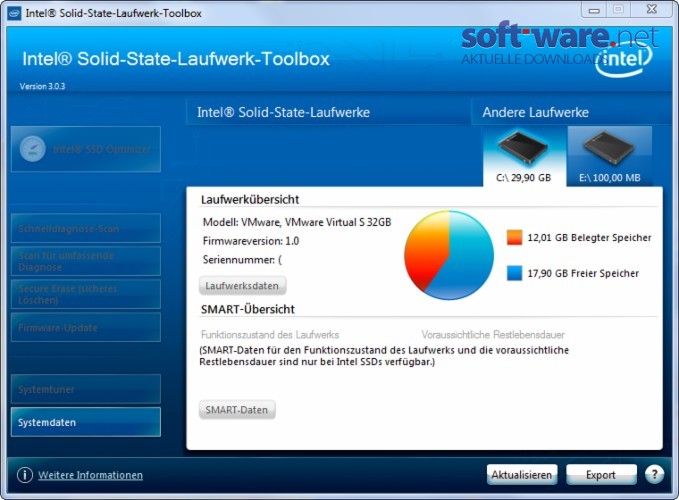
Task: Click the E: drive disk icon
Action: click(609, 148)
